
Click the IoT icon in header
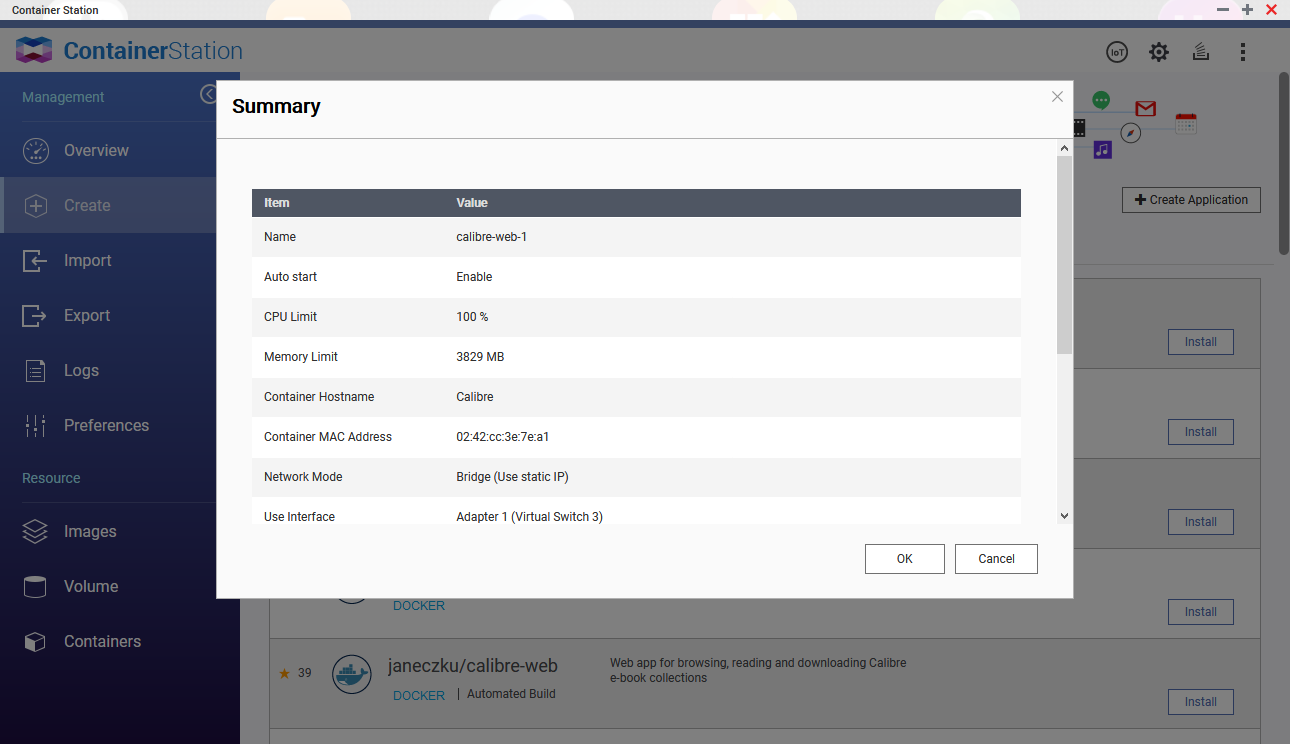pos(1116,52)
